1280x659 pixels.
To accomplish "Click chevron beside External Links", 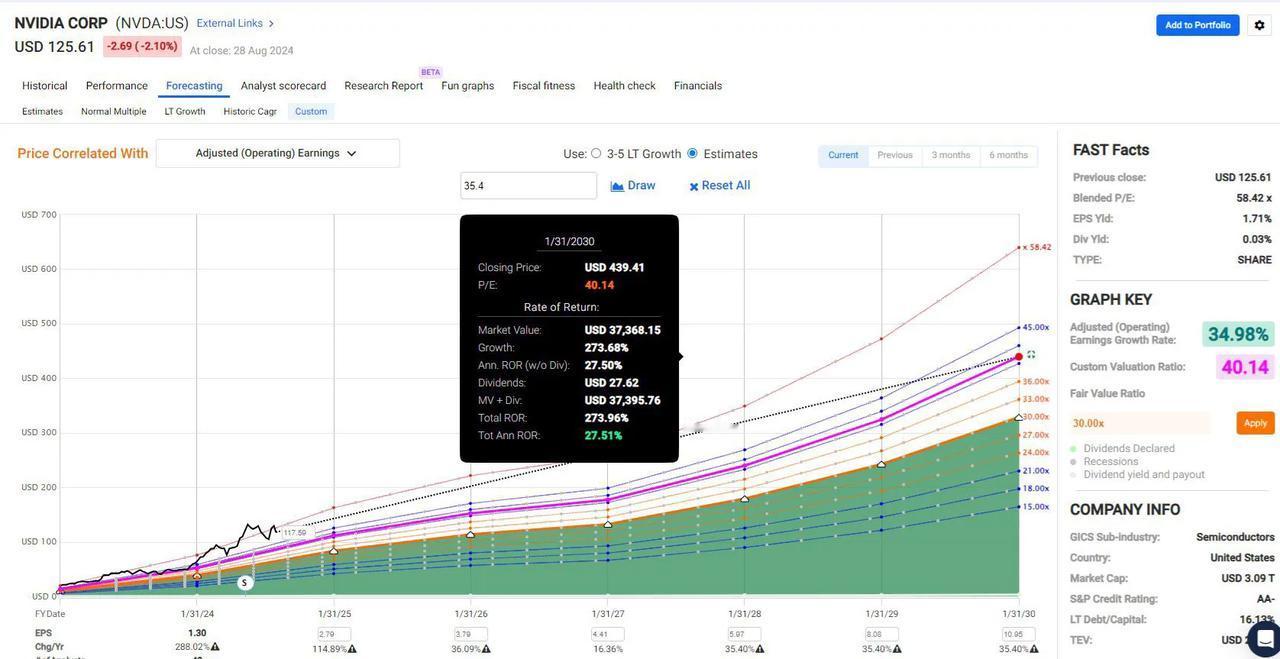I will point(271,24).
